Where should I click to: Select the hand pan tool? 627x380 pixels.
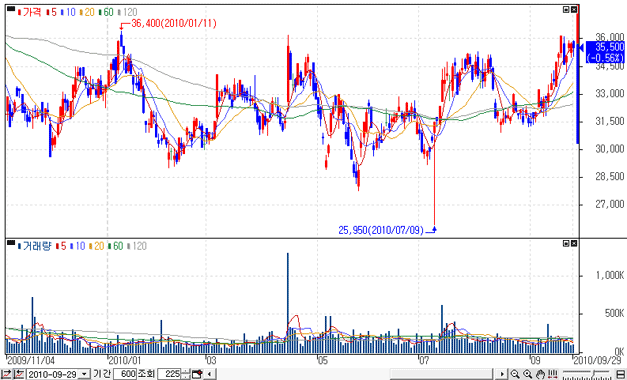[541, 374]
